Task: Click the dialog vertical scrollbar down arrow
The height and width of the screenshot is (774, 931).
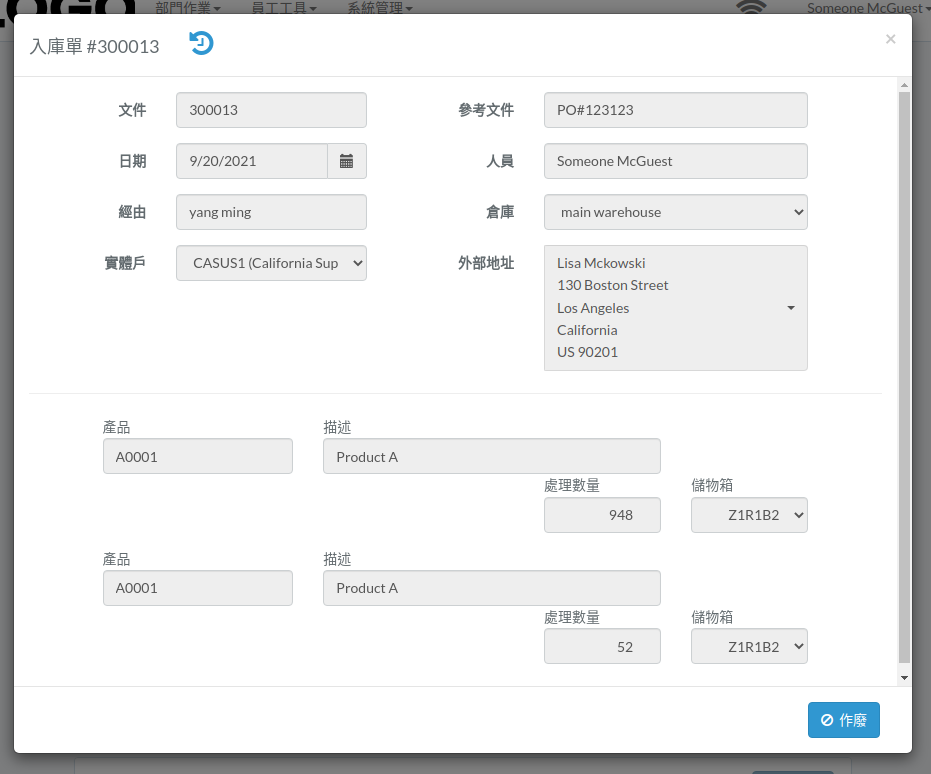Action: (x=904, y=678)
